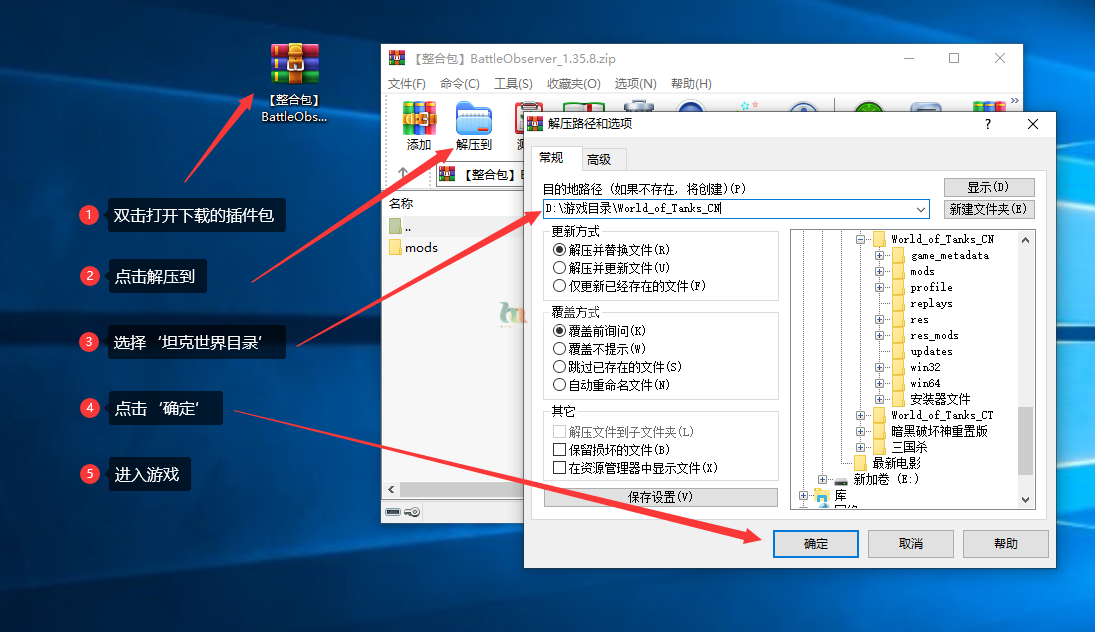Click the folder tree vertical scrollbar thumb
This screenshot has height=632, width=1095.
(x=1025, y=440)
